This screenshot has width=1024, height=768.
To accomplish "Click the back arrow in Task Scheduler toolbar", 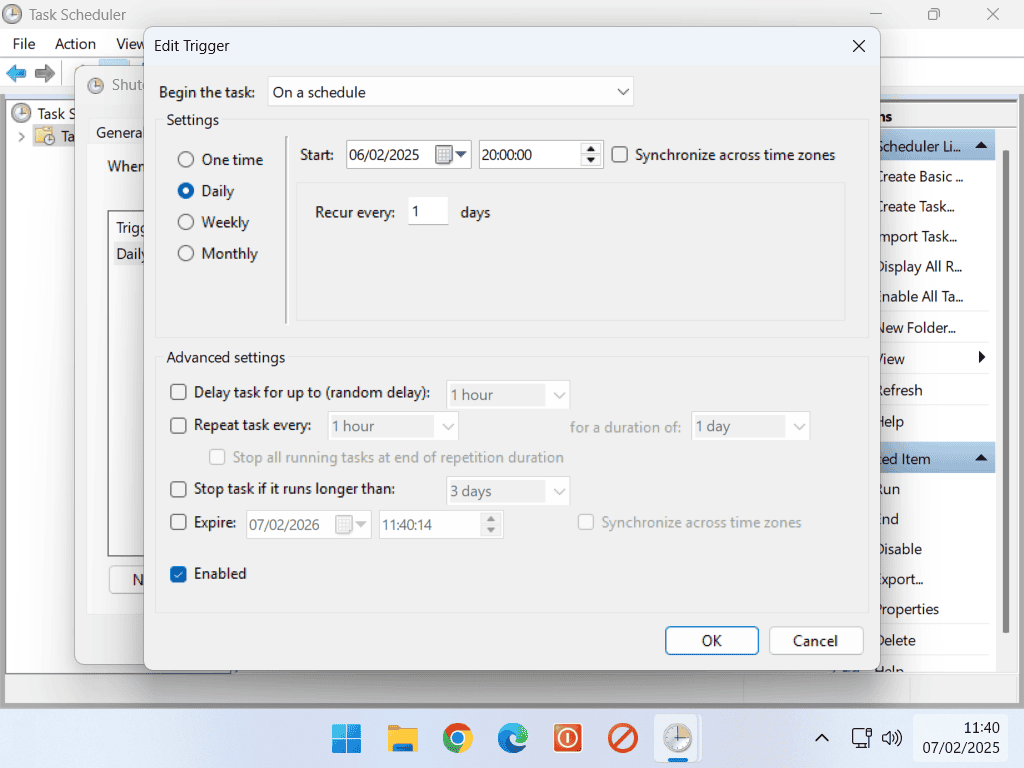I will click(17, 73).
